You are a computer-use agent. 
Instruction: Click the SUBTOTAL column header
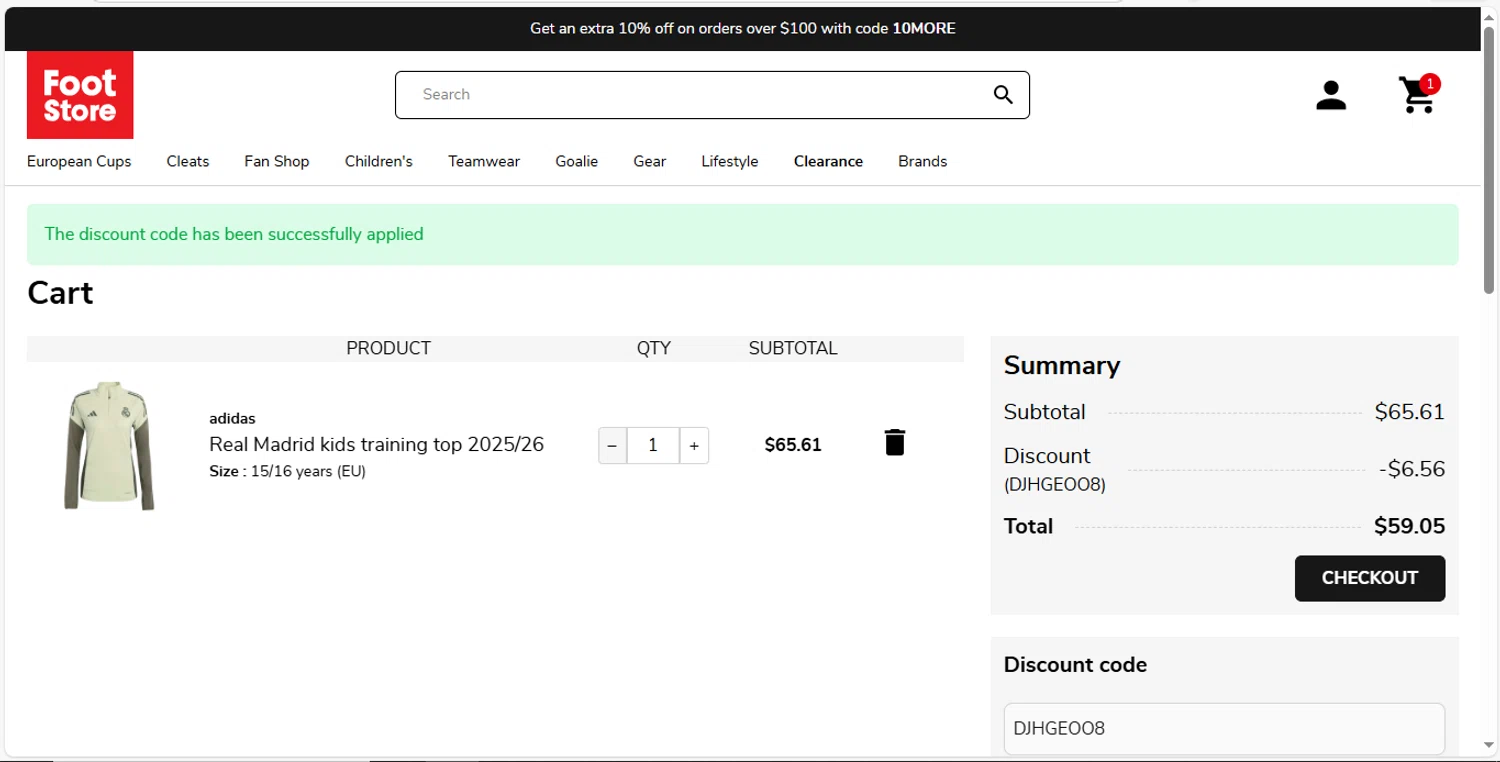[x=793, y=348]
